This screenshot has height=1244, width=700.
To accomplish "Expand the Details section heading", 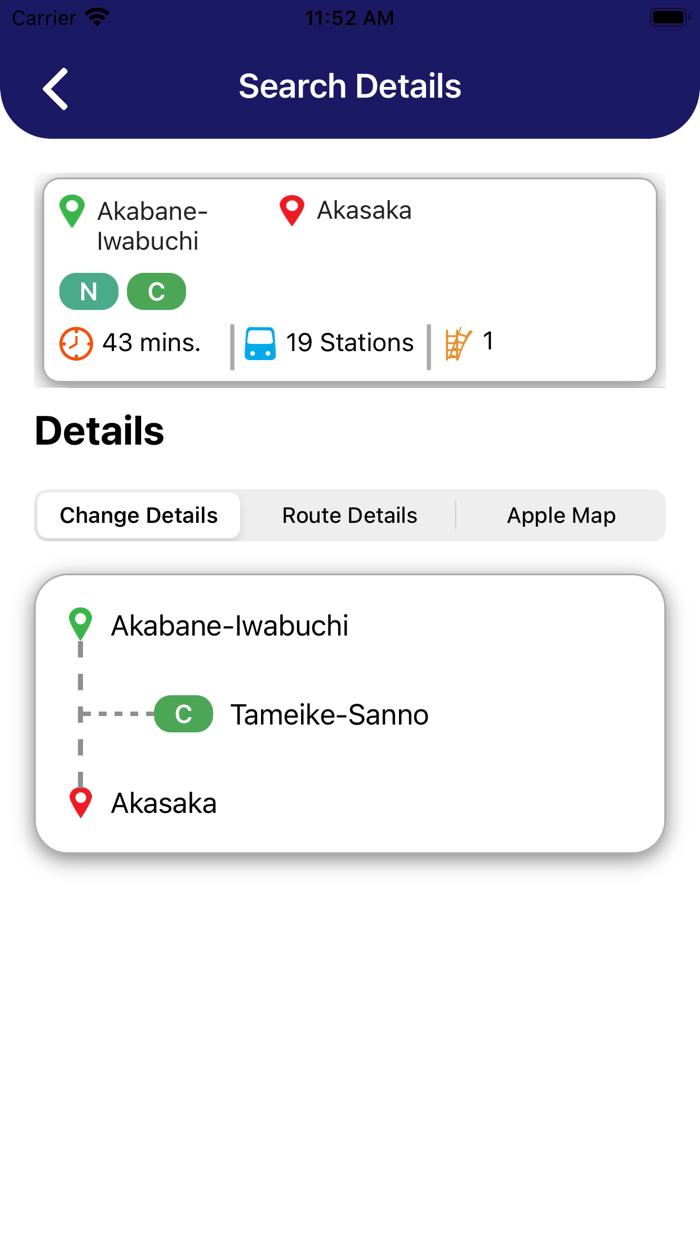I will [98, 430].
